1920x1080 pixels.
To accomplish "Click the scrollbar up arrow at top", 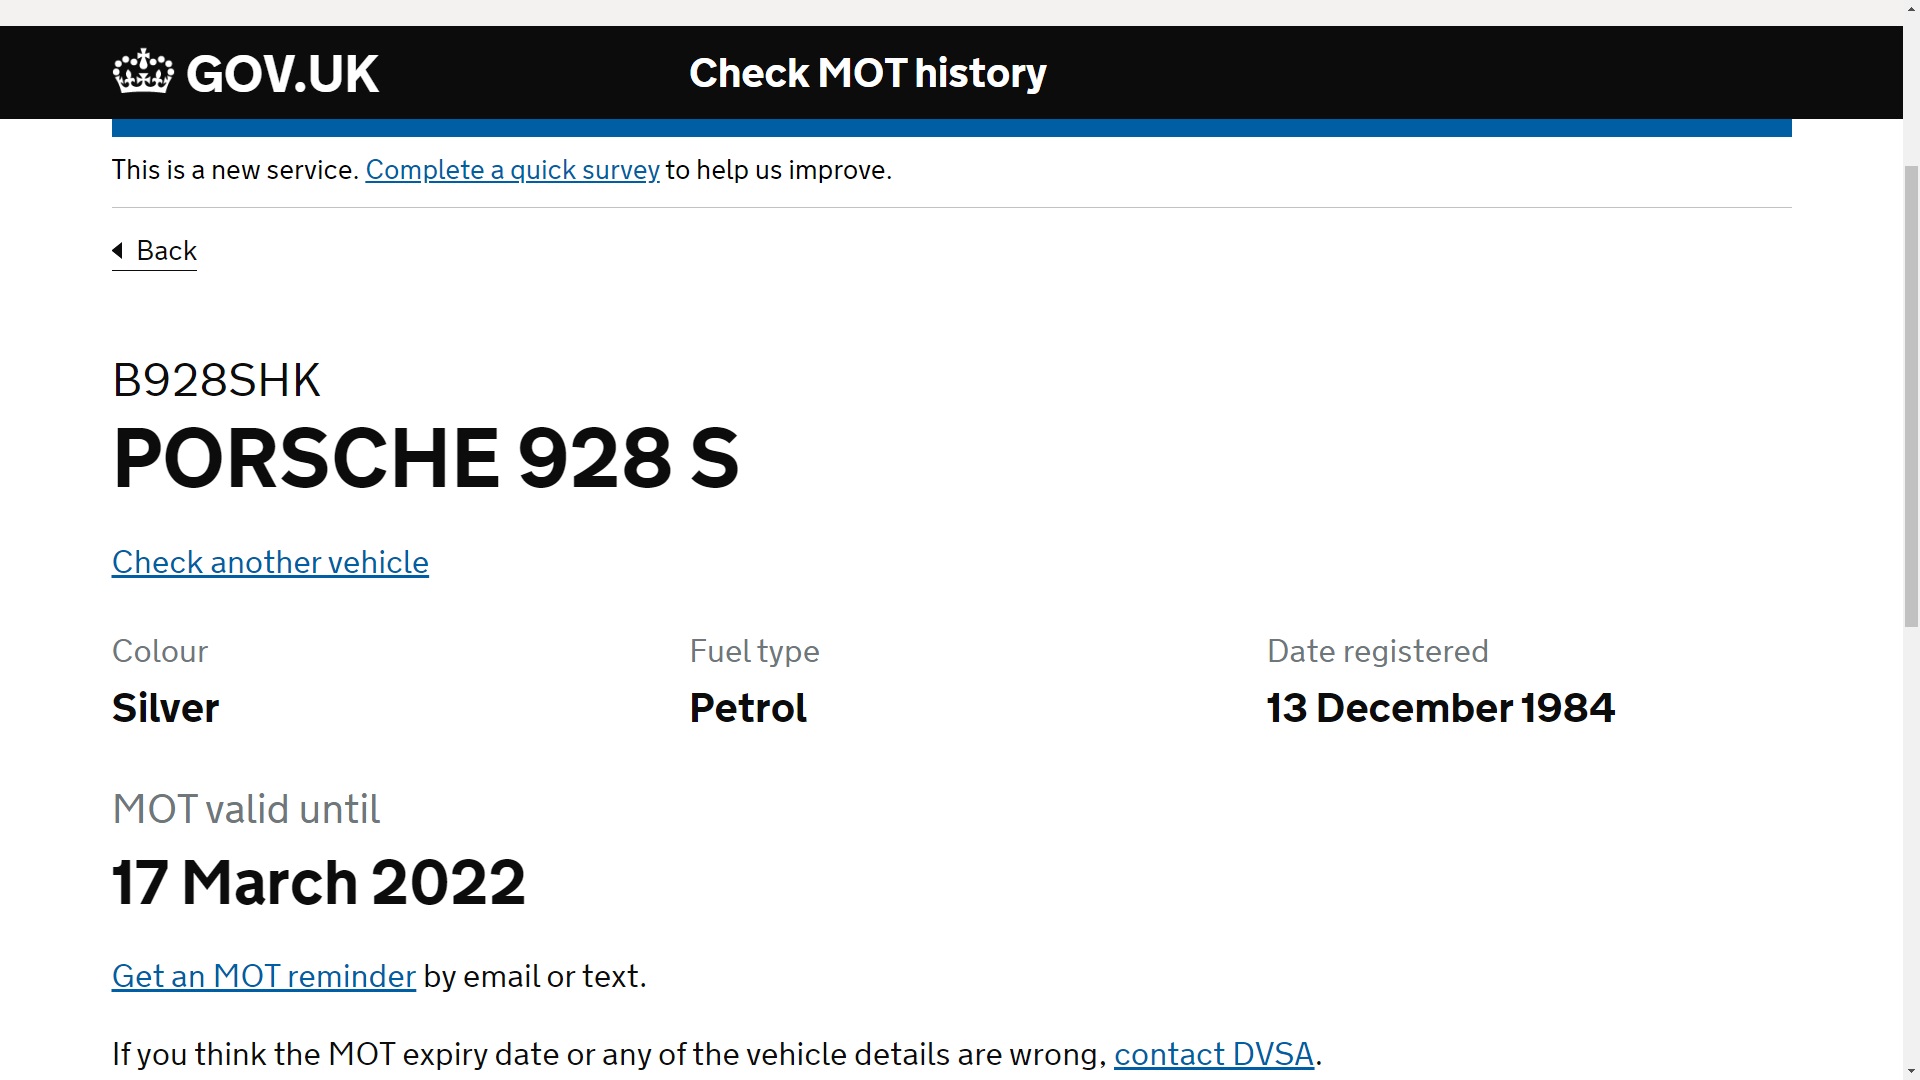I will [1911, 9].
